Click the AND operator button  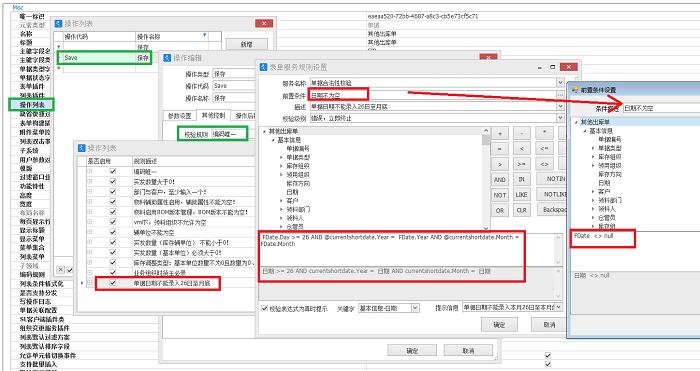[x=500, y=179]
